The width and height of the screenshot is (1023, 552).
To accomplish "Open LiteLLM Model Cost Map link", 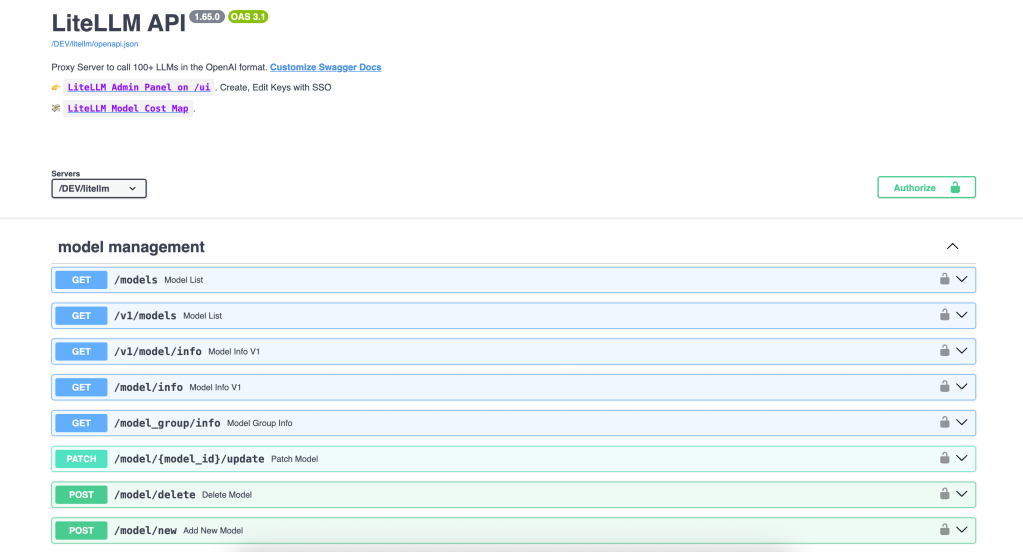I will 128,108.
